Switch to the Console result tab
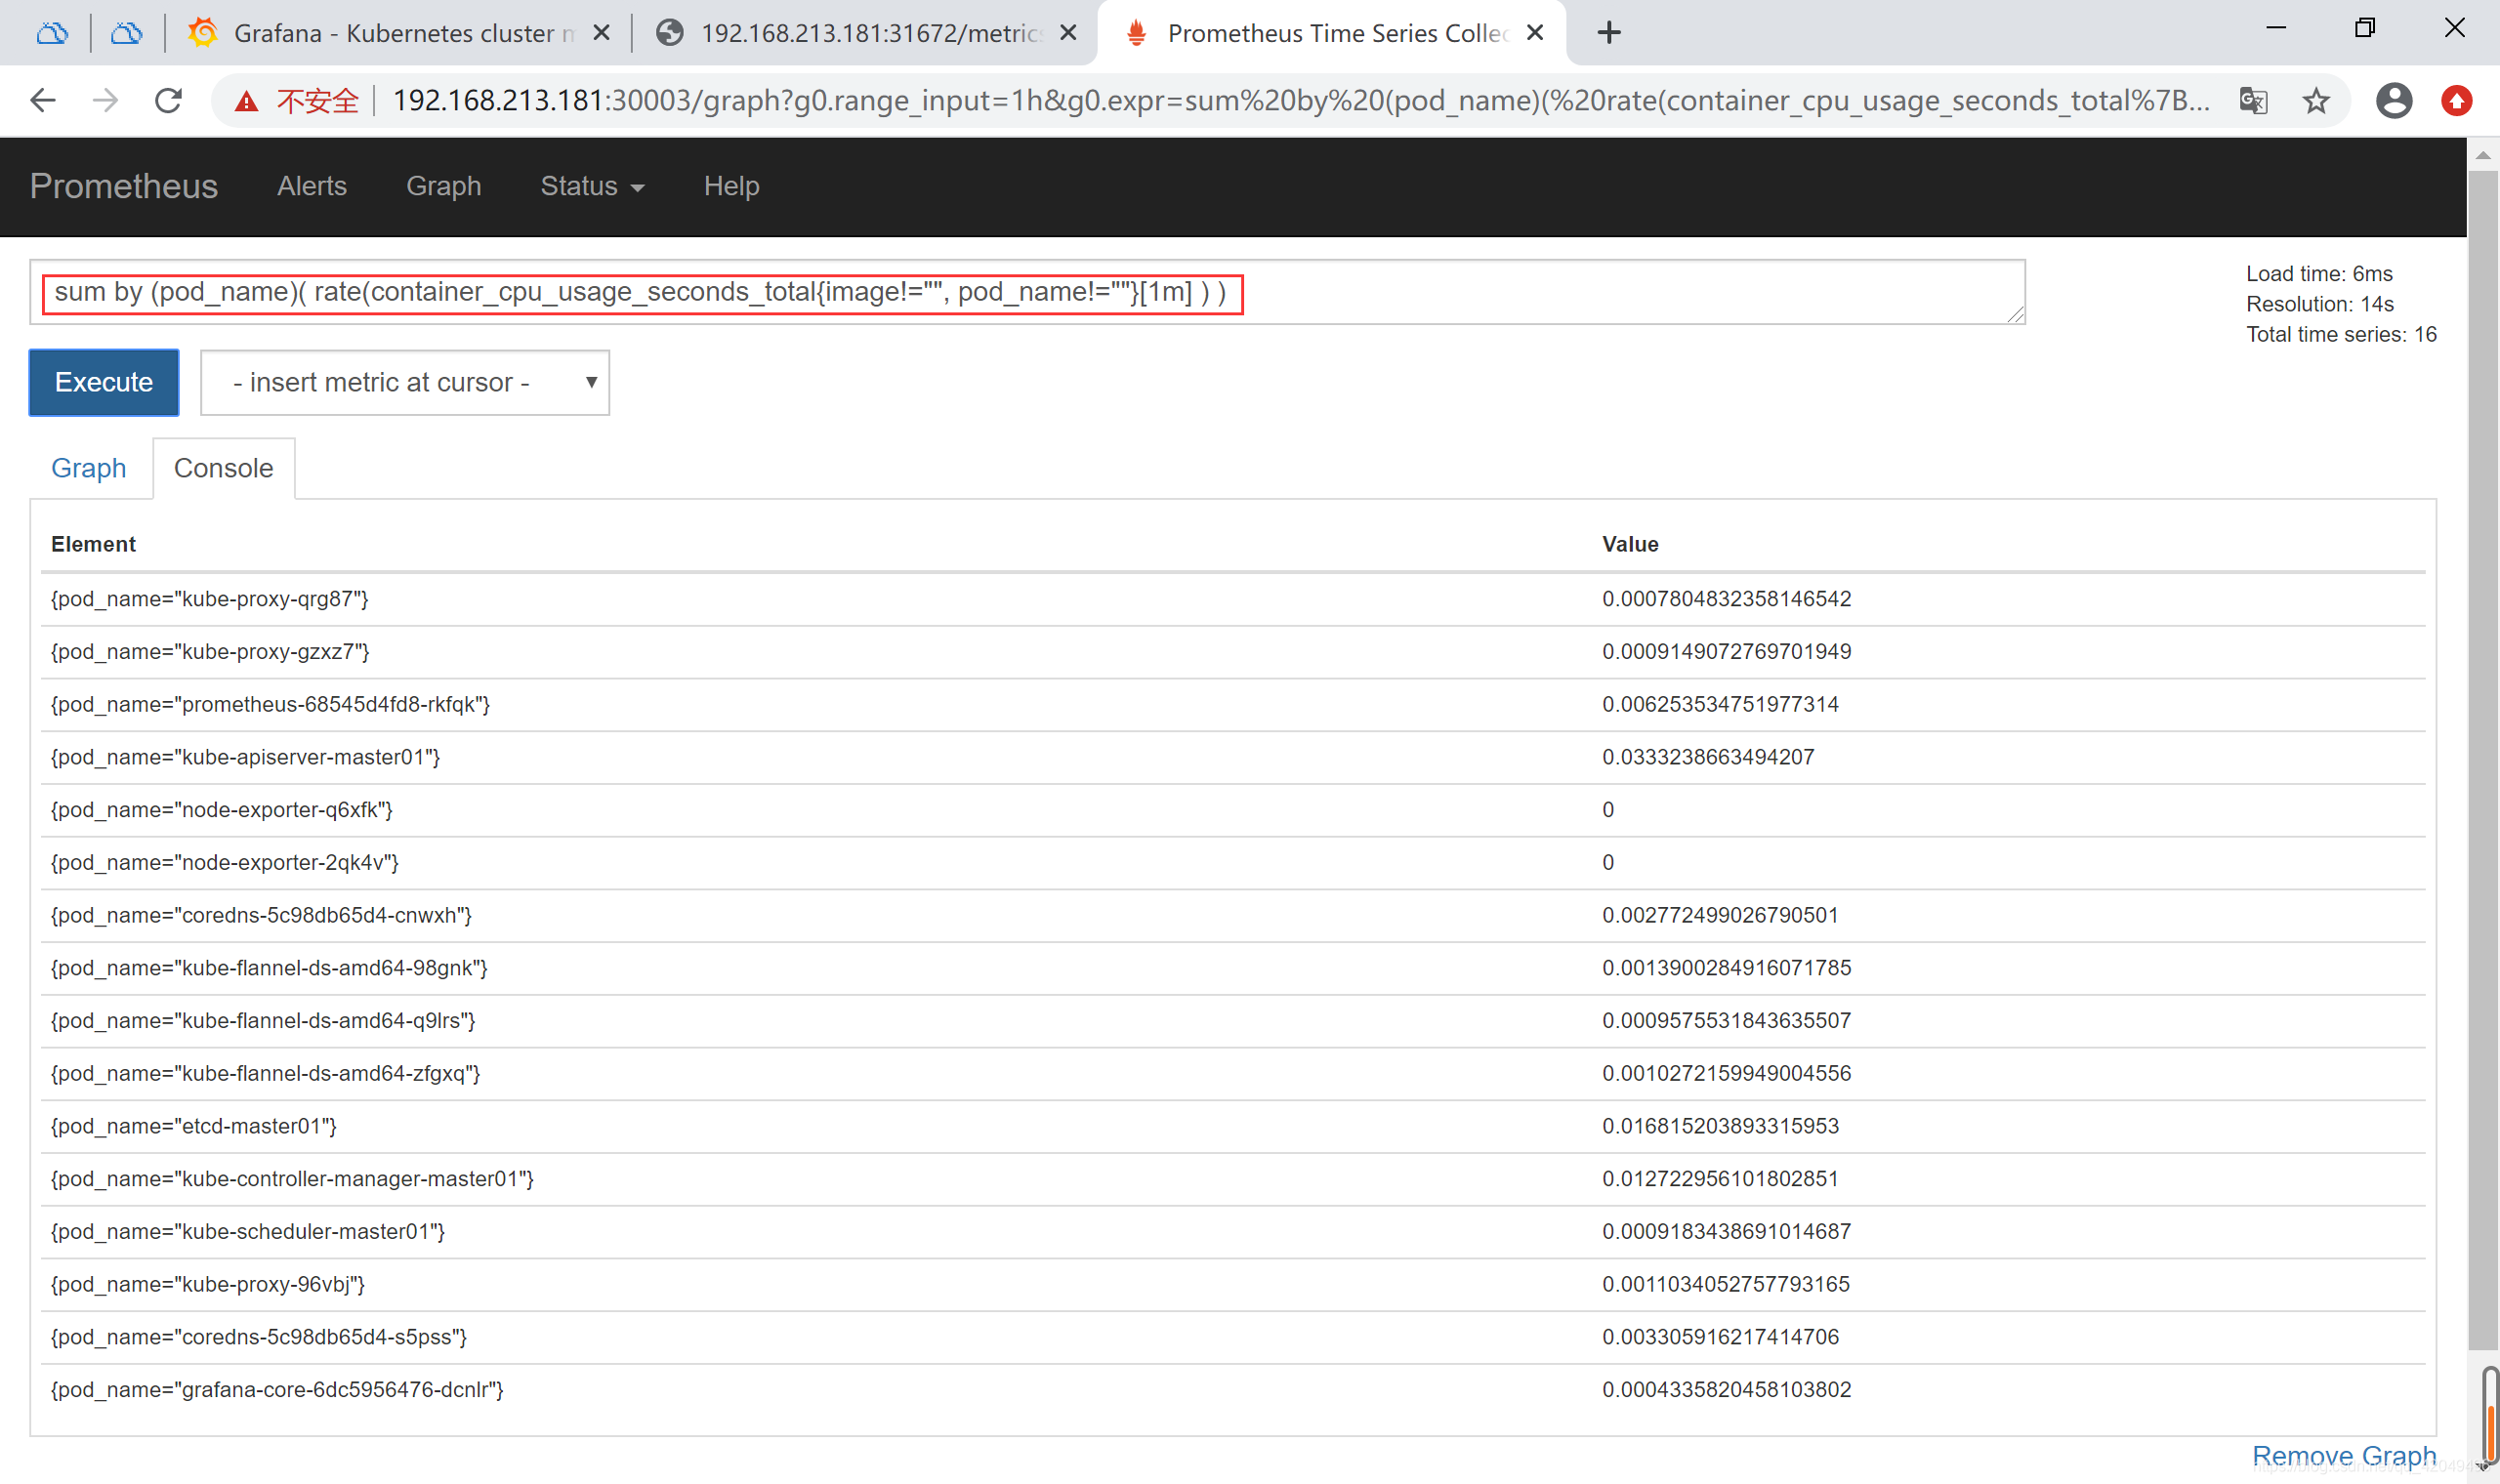The image size is (2500, 1484). click(x=224, y=468)
